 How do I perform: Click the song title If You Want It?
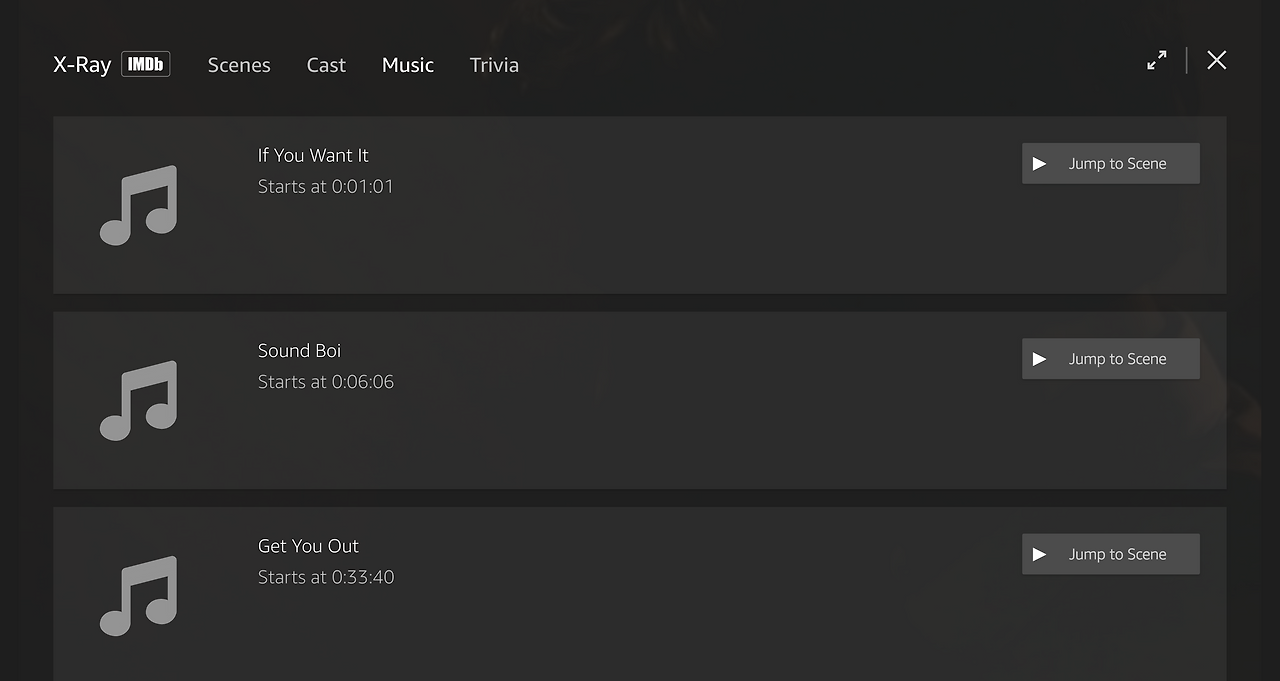(x=313, y=155)
